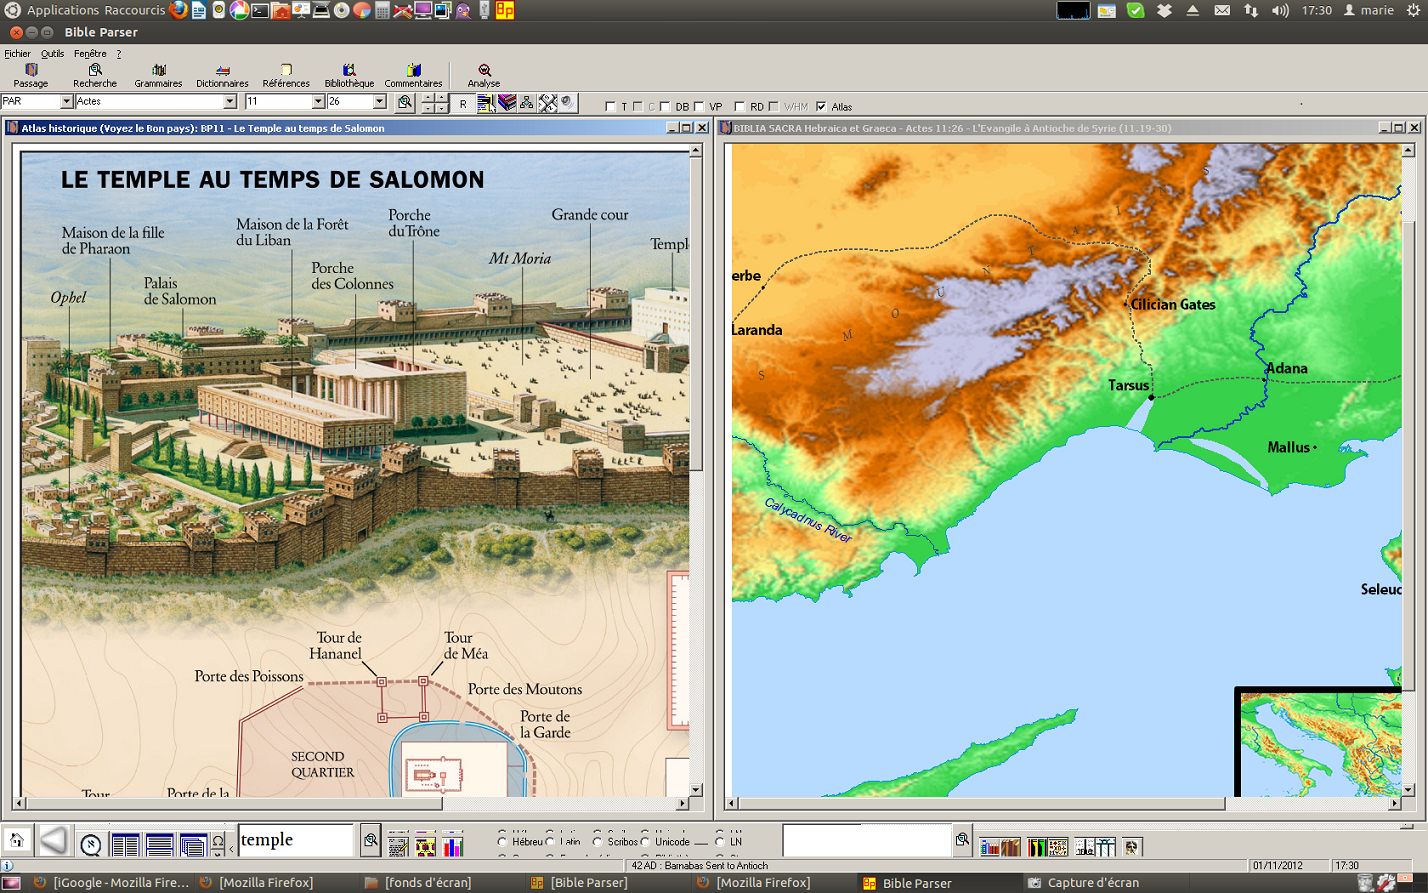1428x893 pixels.
Task: Click the empty search field at bottom right
Action: 866,841
